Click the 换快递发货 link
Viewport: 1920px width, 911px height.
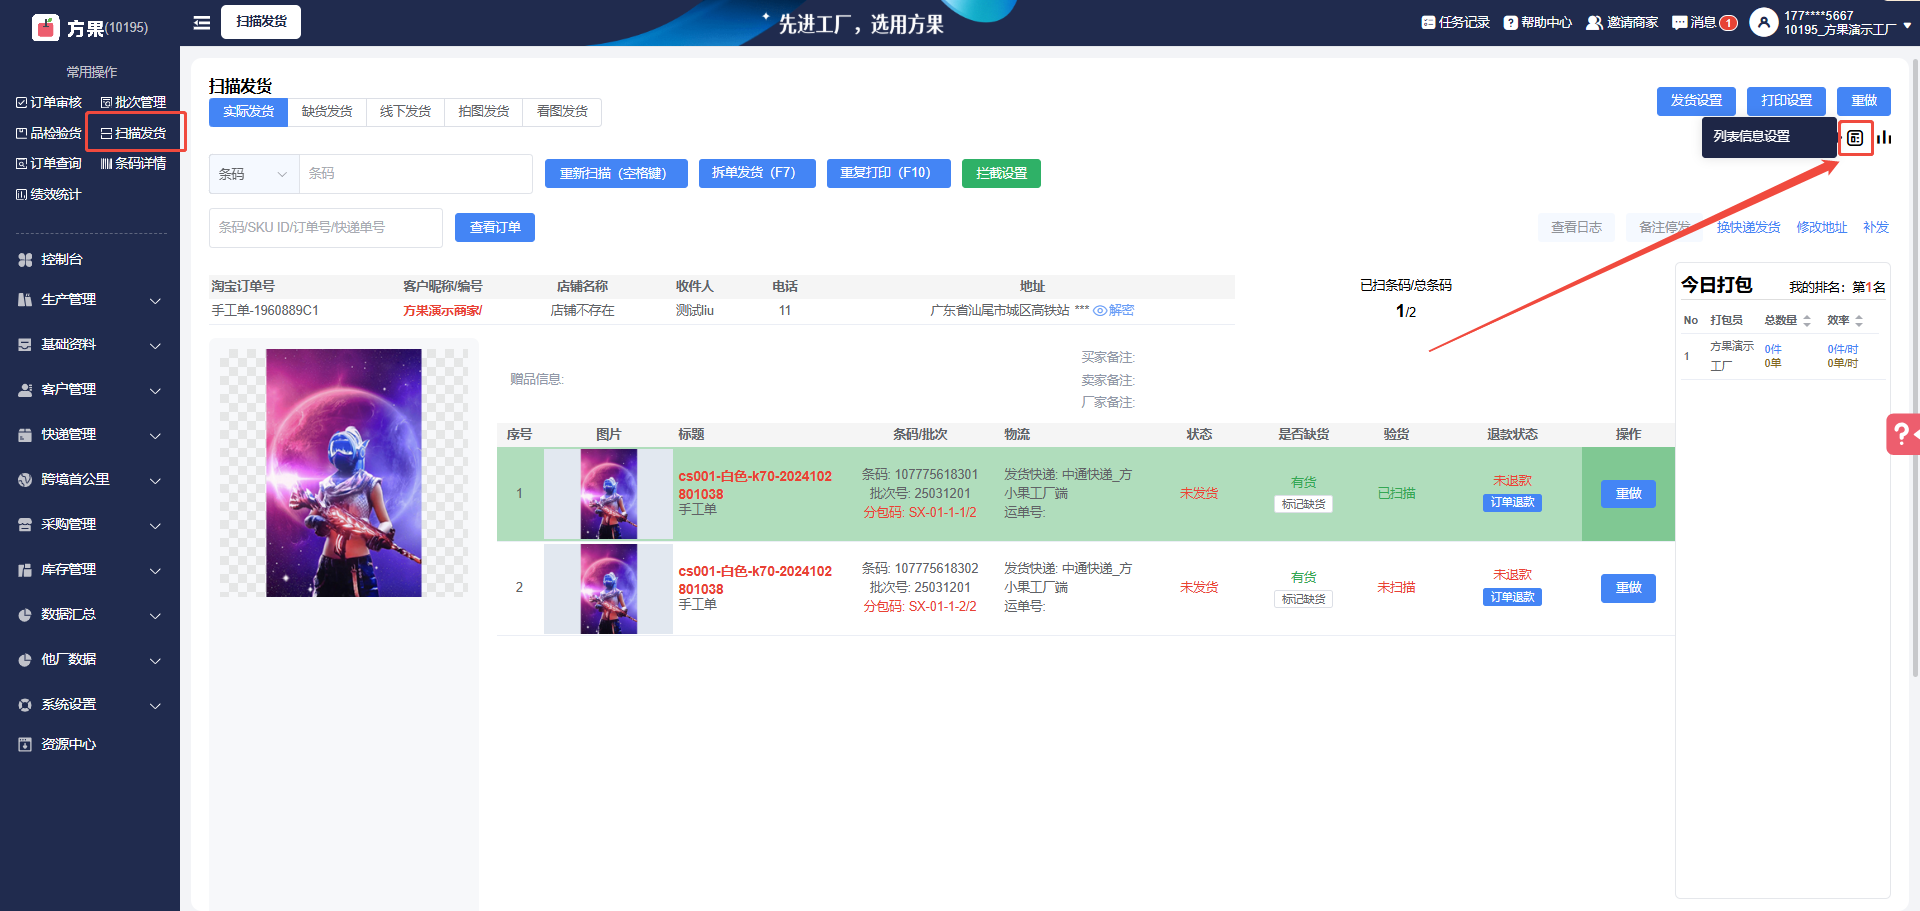pyautogui.click(x=1748, y=228)
